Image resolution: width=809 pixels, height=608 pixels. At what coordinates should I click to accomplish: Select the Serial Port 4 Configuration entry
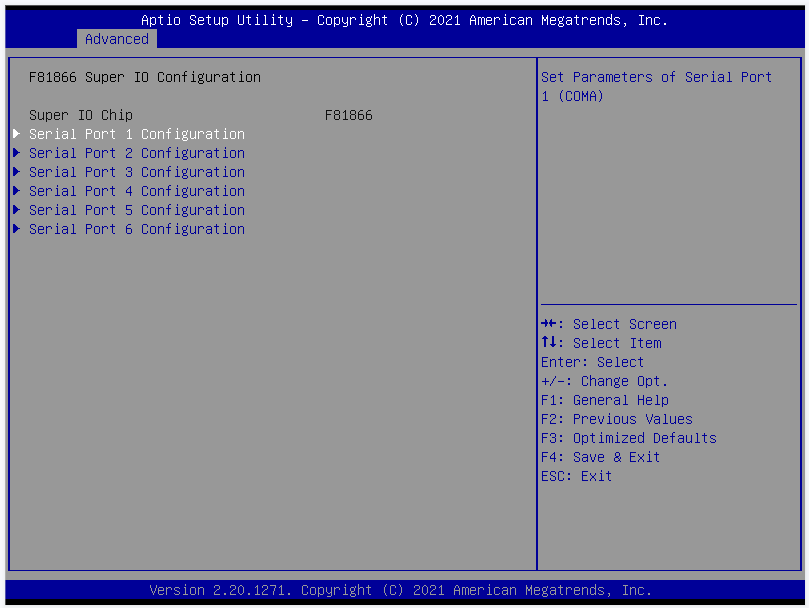click(136, 191)
